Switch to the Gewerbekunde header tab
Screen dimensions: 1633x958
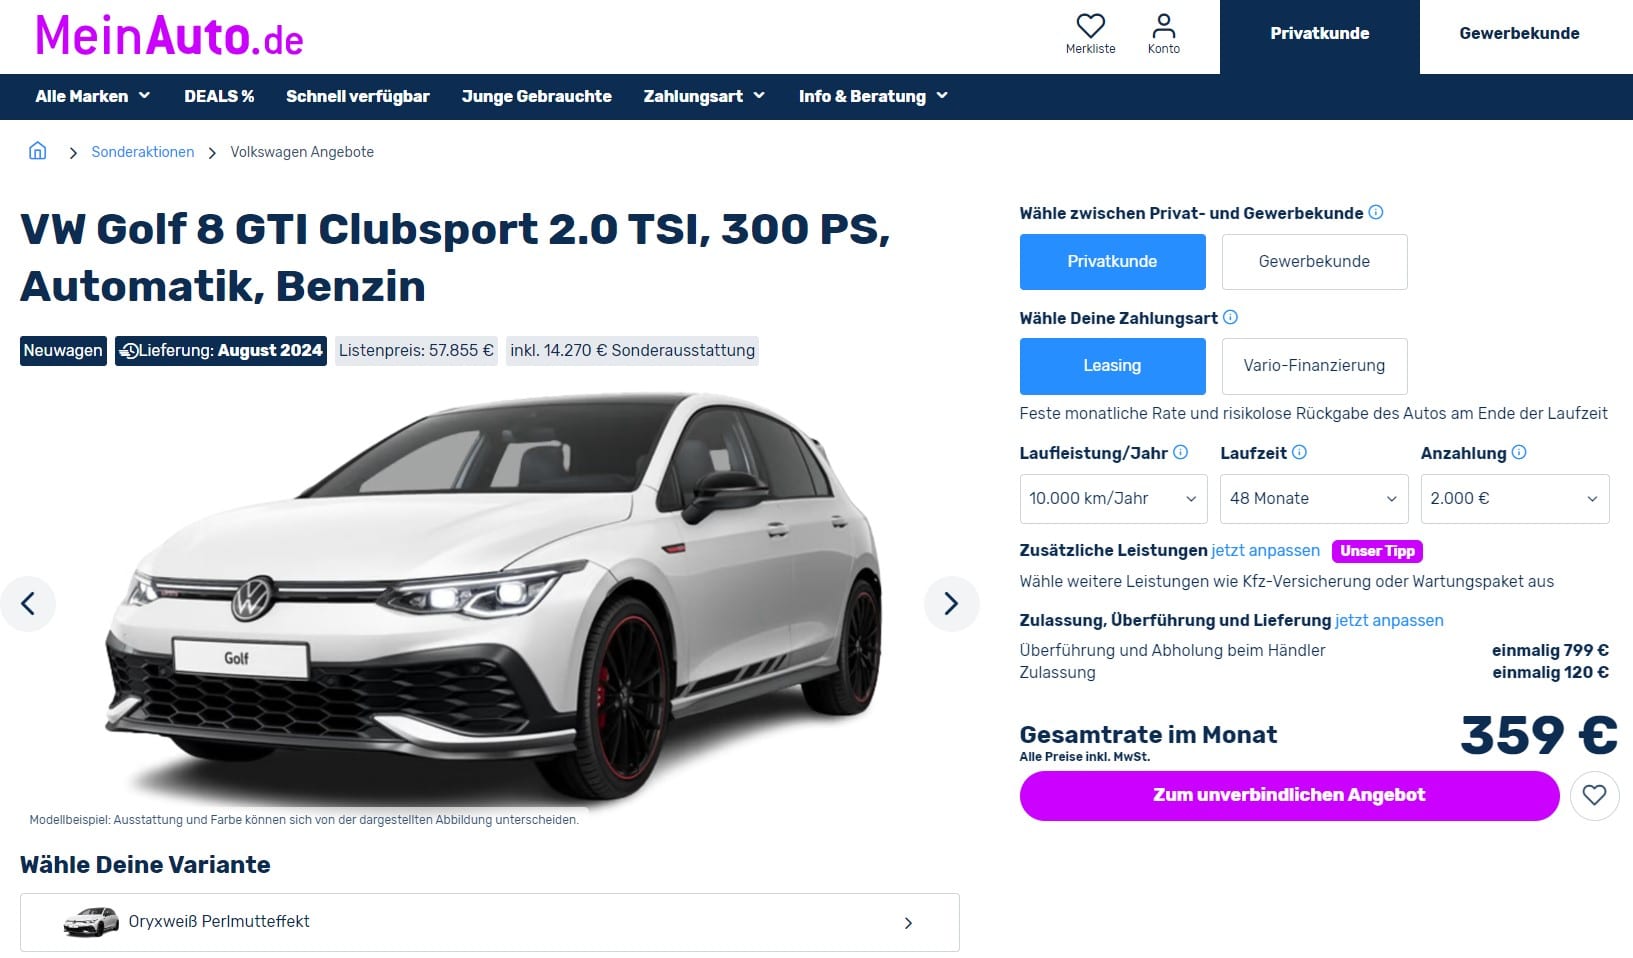point(1519,33)
